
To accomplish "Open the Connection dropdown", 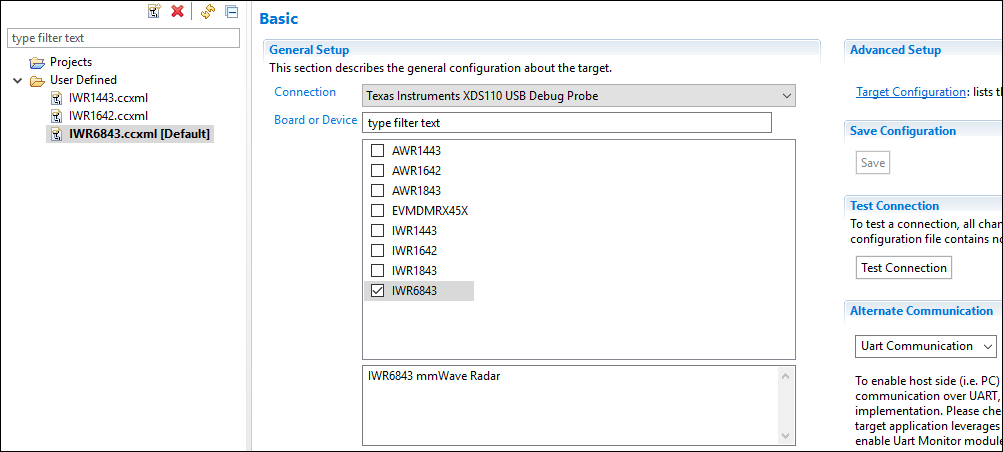I will tap(578, 96).
